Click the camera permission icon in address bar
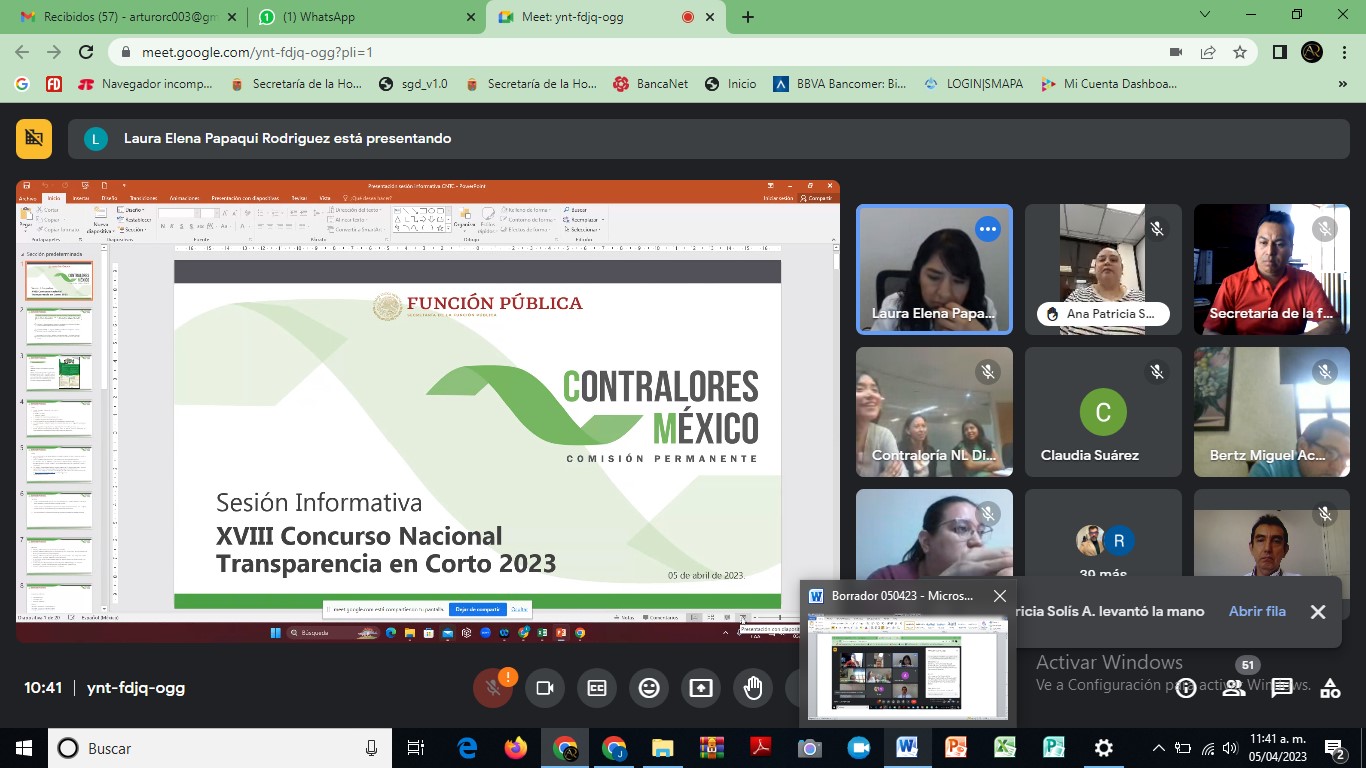1366x768 pixels. pos(1176,52)
